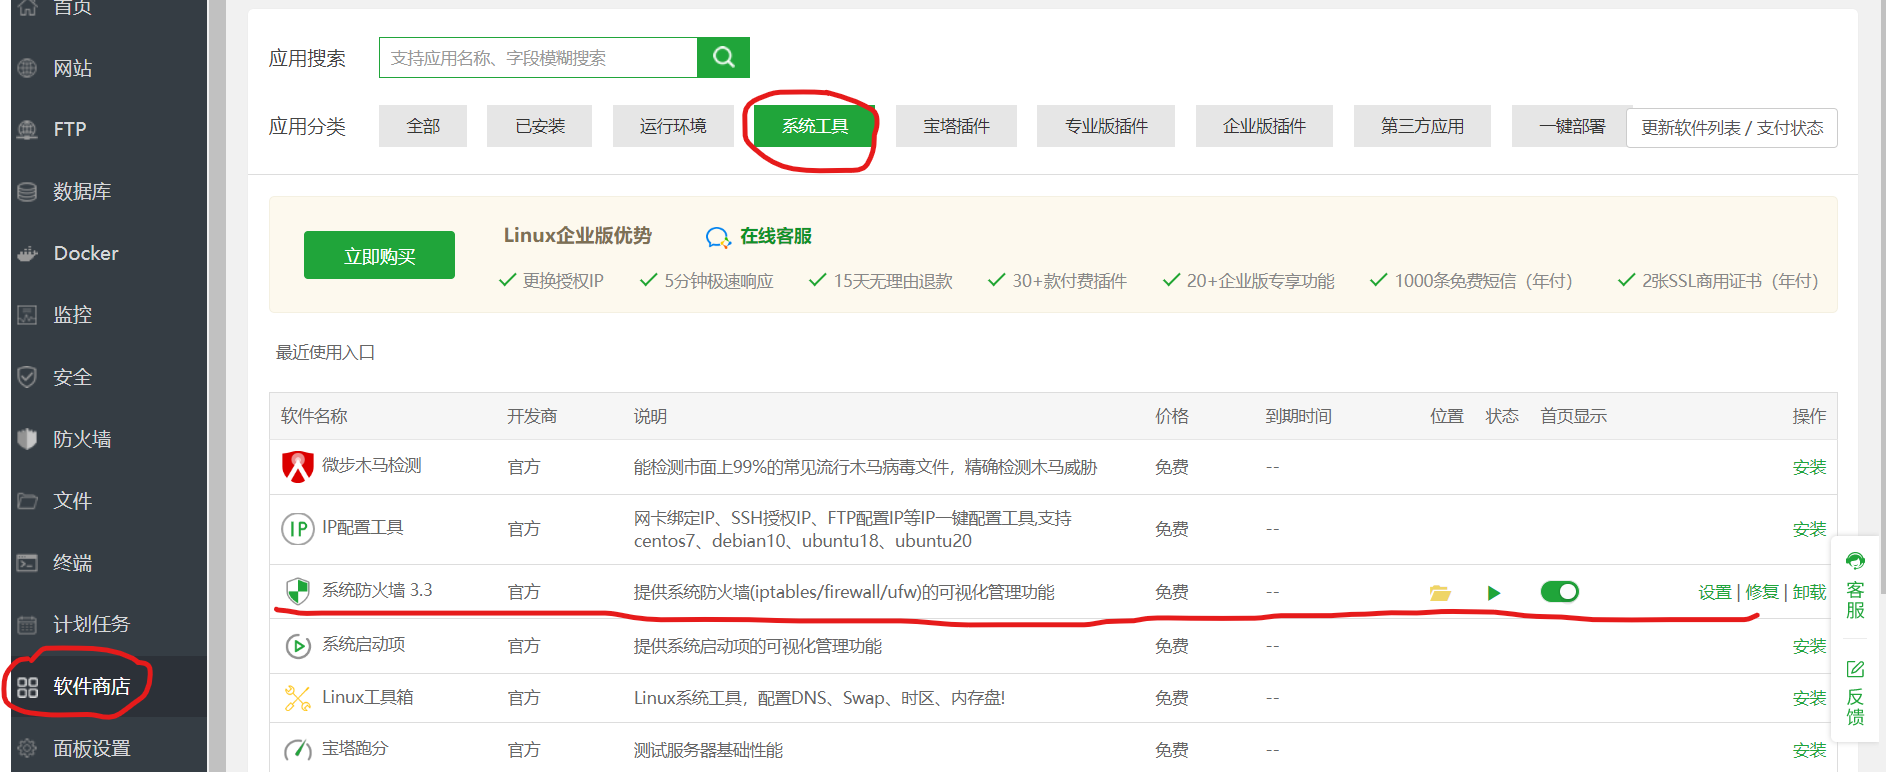Click the 软件名称 column header
Screen dimensions: 1886x772
(314, 416)
